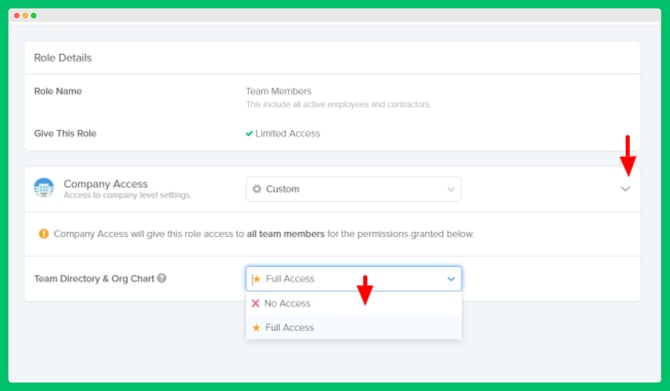Select the No Access option
This screenshot has height=391, width=670.
pos(353,303)
